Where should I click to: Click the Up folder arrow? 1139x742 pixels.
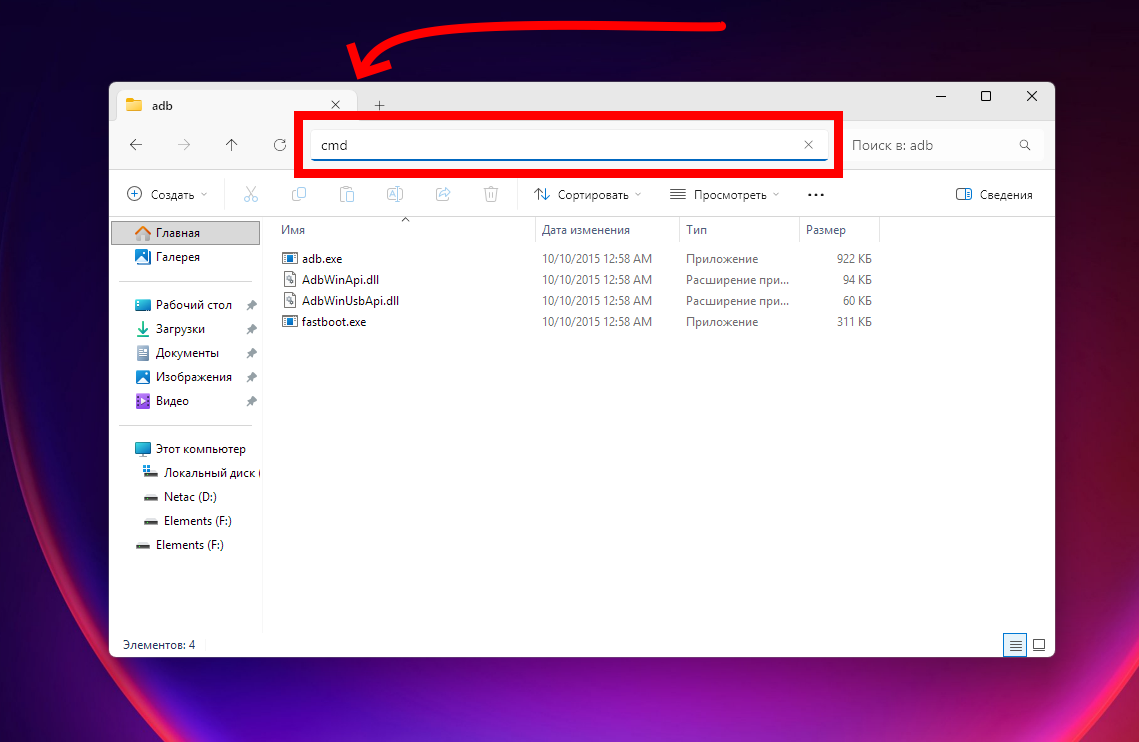point(232,145)
